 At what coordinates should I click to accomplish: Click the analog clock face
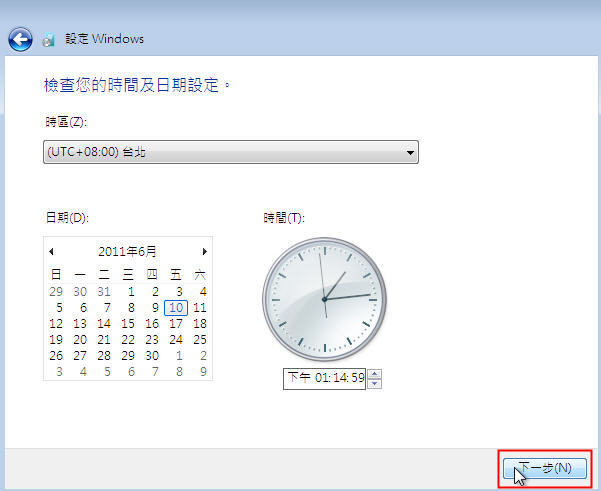click(325, 299)
